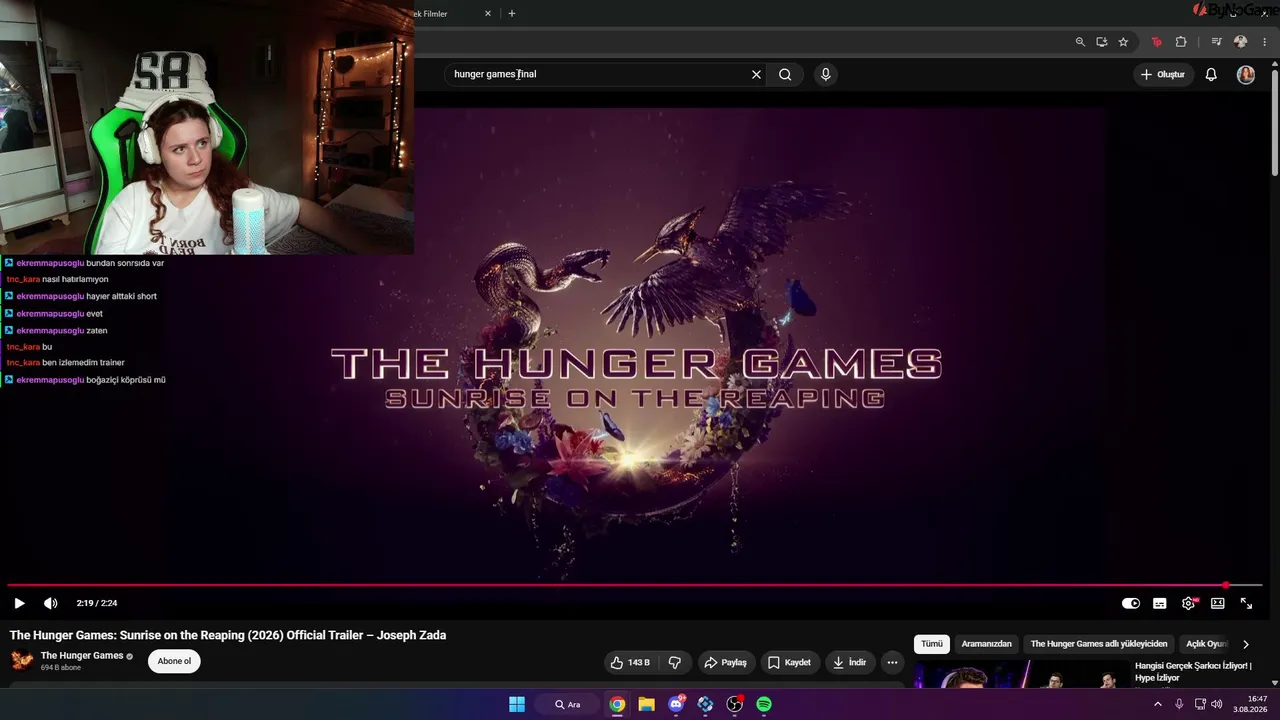Screen dimensions: 1280x720
Task: Open the 'Hangisi Gerçek Şarkıcı İzliyor' video title
Action: click(1193, 671)
